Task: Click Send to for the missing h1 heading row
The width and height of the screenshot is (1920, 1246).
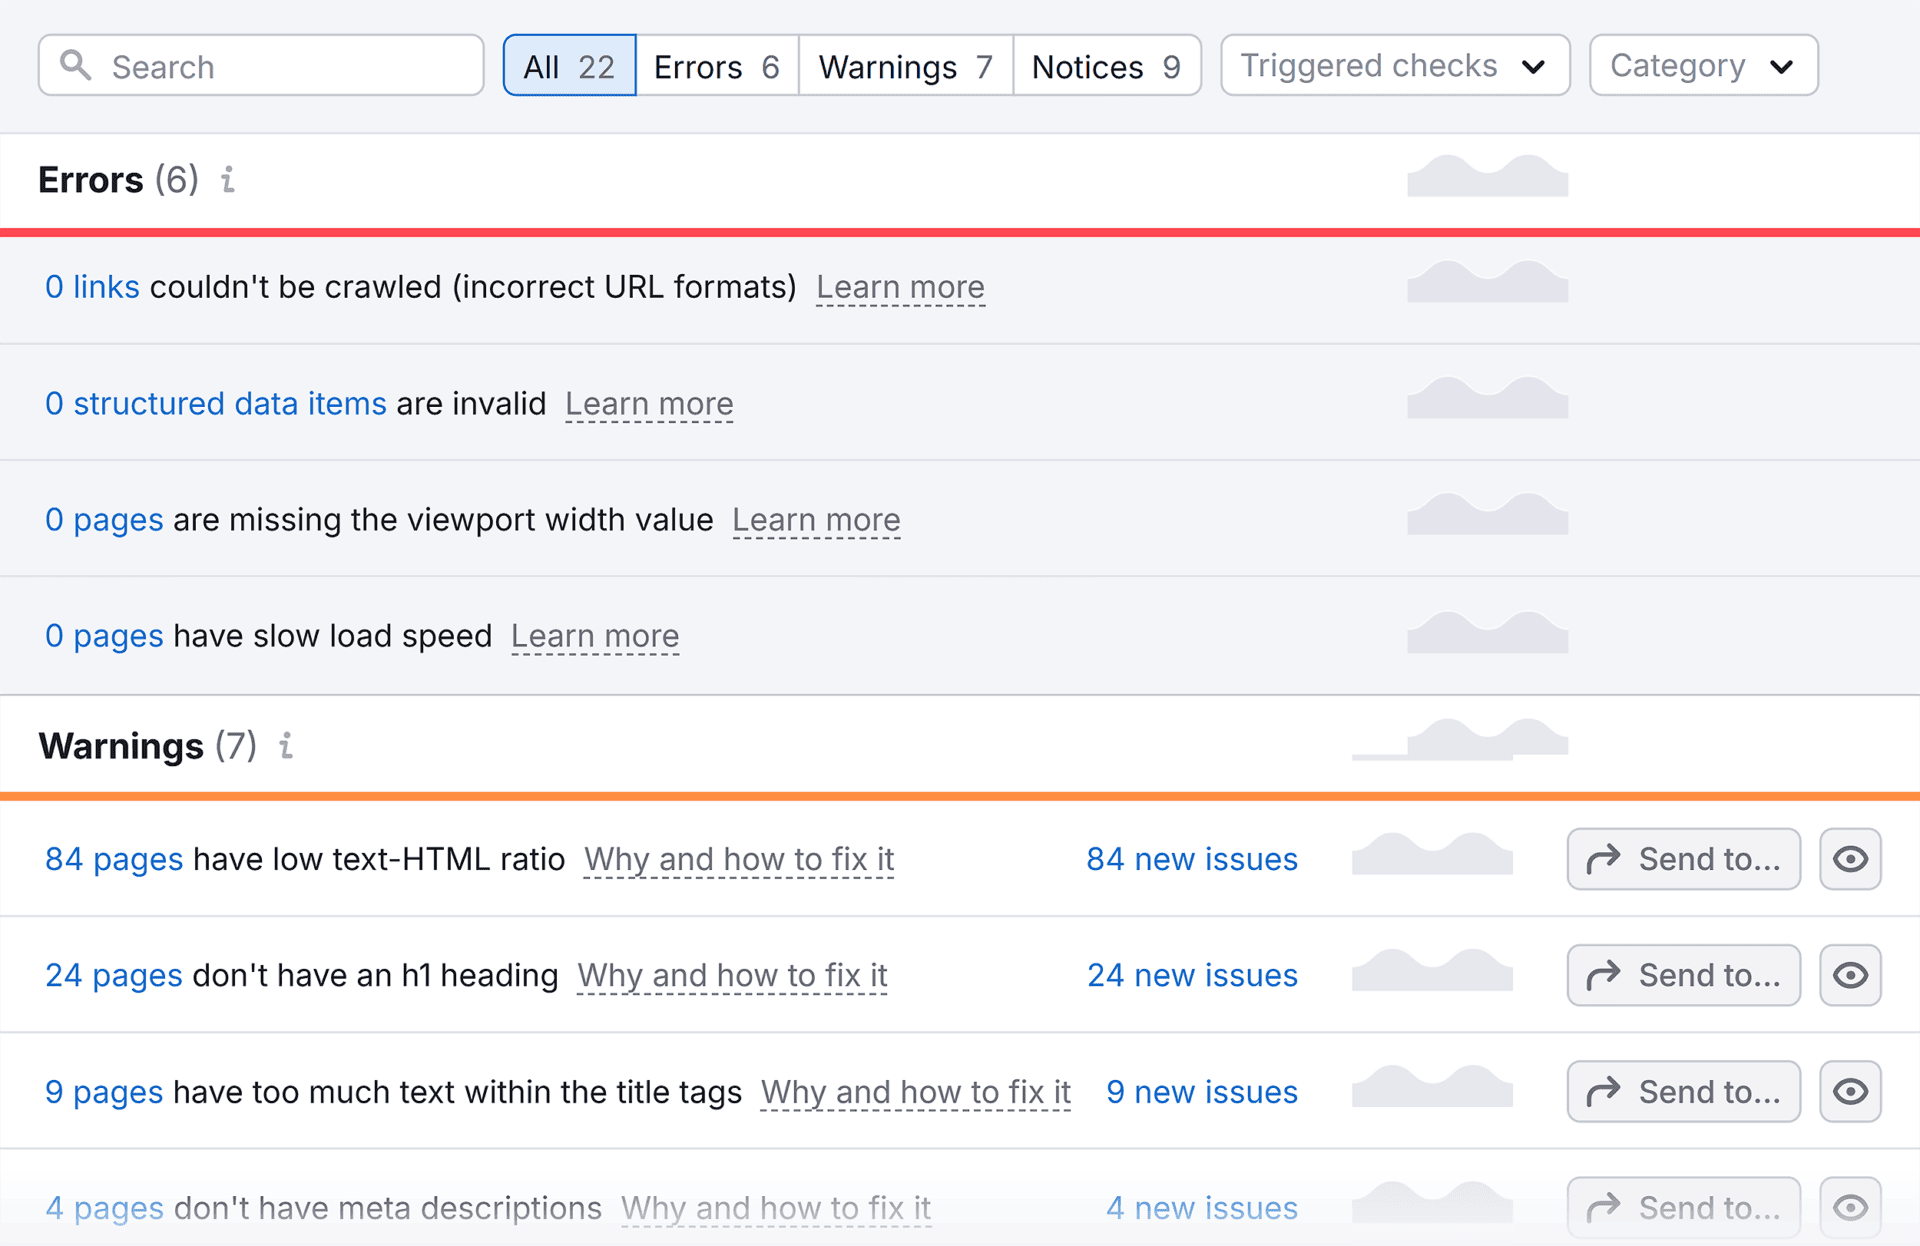Action: pyautogui.click(x=1683, y=975)
